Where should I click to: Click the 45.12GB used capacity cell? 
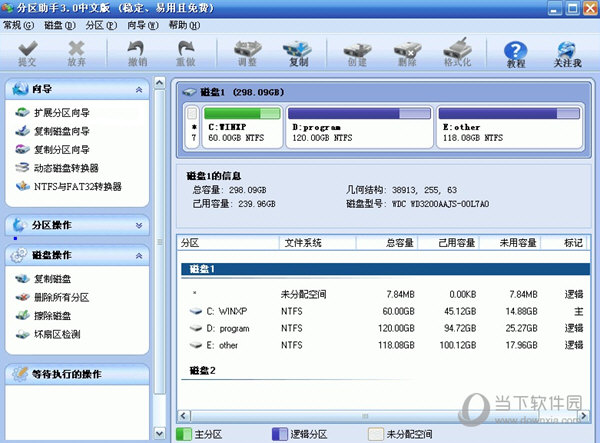pyautogui.click(x=460, y=311)
